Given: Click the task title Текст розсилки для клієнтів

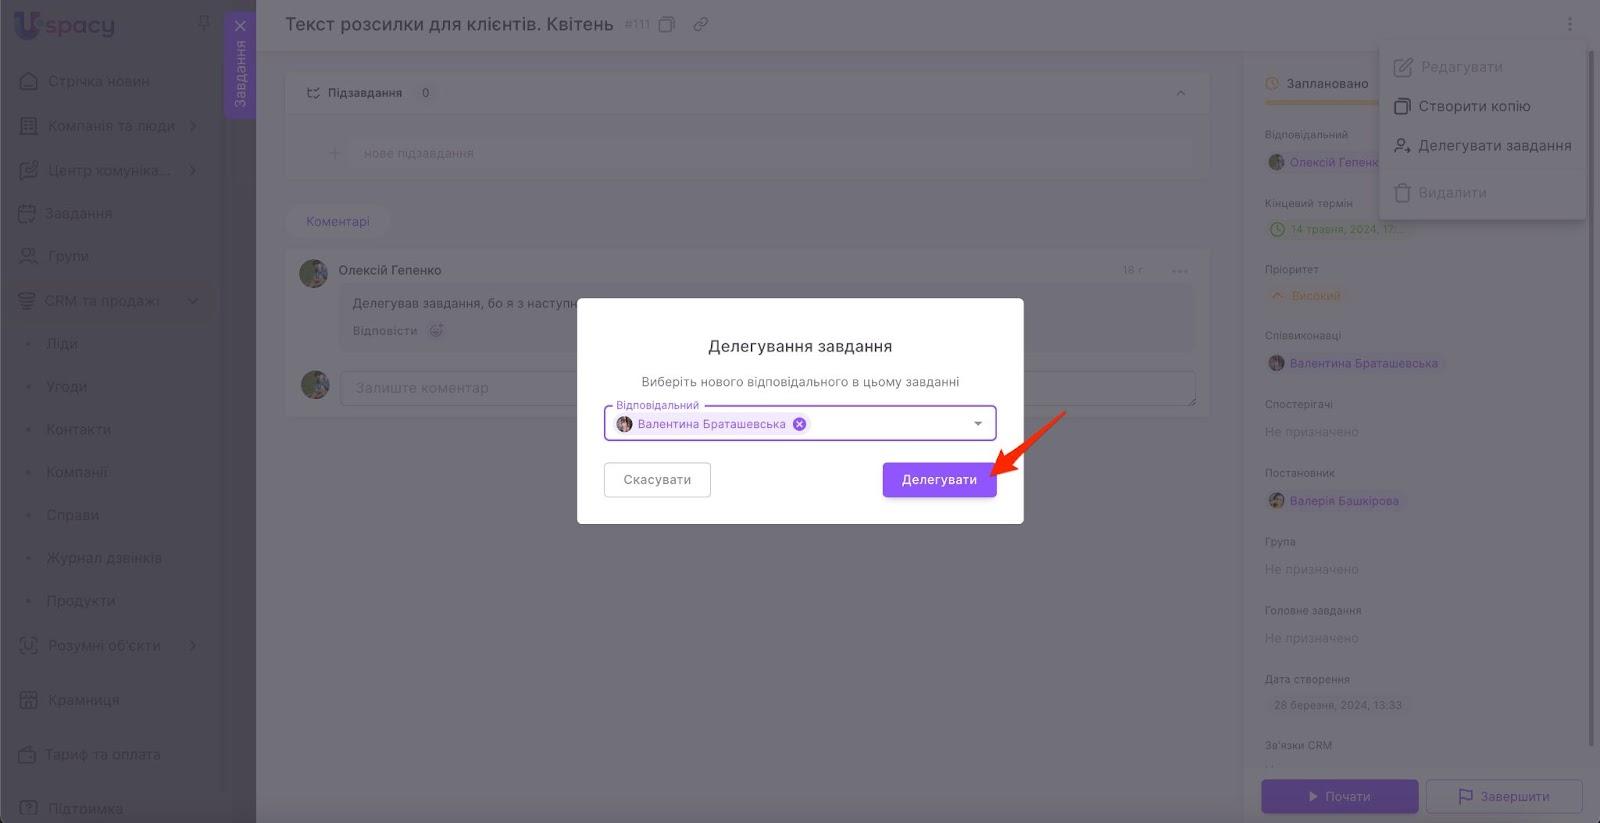Looking at the screenshot, I should click(x=449, y=24).
